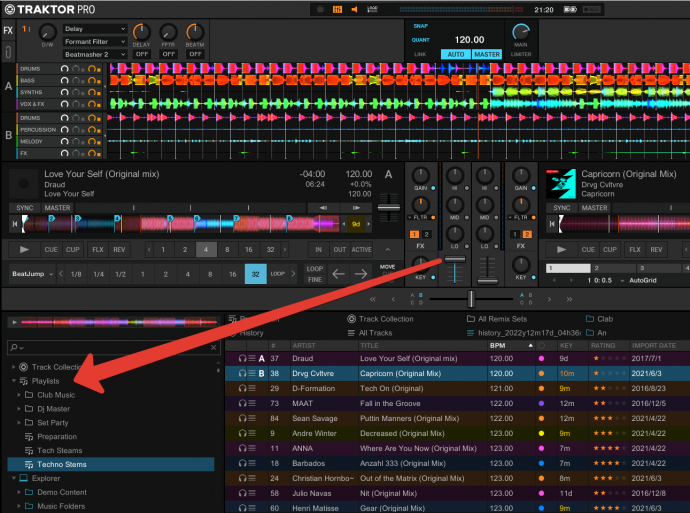This screenshot has width=690, height=513.
Task: Expand the Club Music folder
Action: coord(19,395)
